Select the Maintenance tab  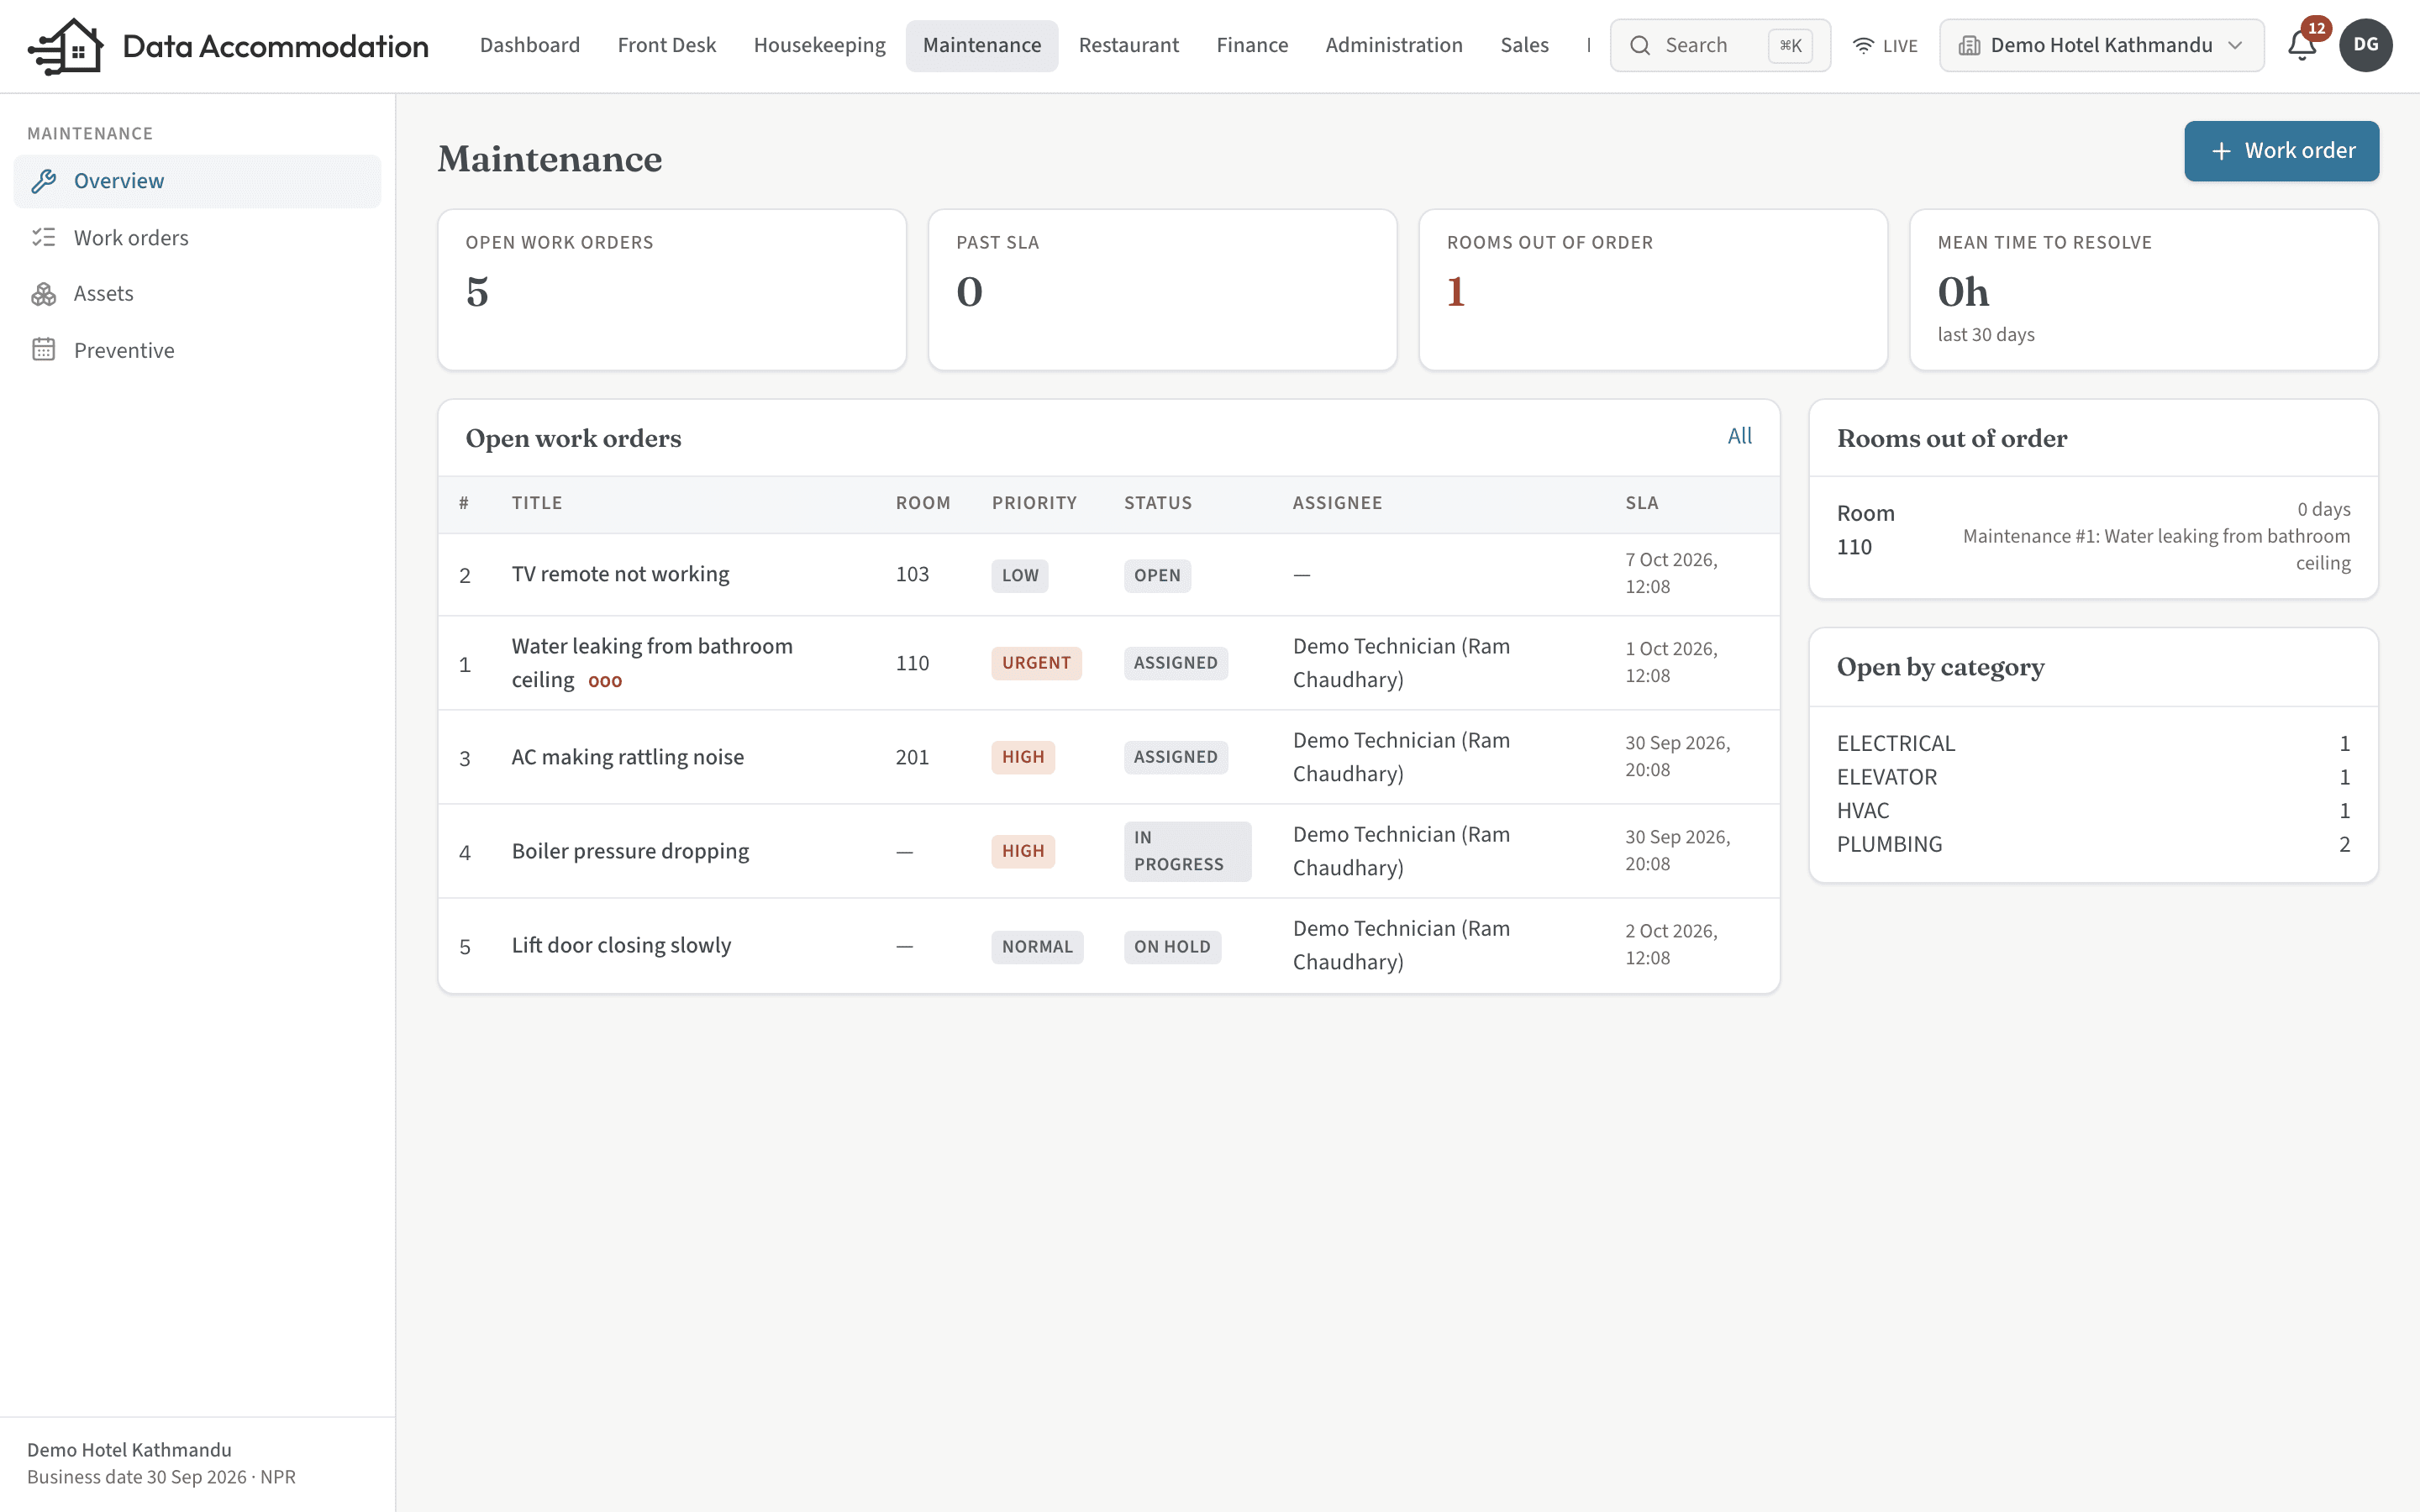coord(982,45)
